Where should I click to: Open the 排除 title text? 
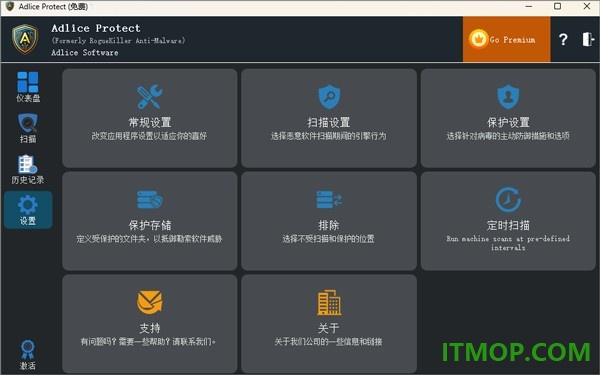tap(329, 225)
